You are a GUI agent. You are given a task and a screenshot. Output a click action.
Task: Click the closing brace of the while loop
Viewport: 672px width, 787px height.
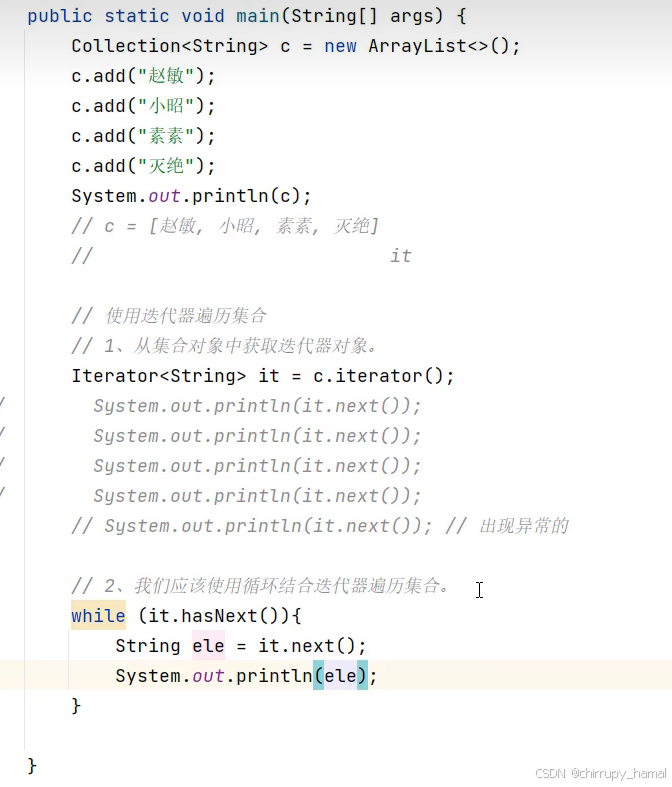tap(76, 706)
